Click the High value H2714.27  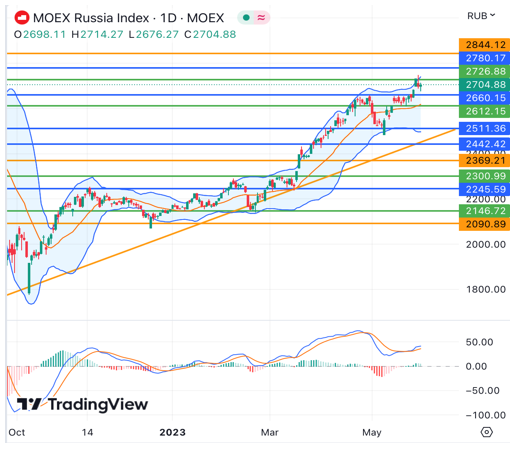click(97, 34)
